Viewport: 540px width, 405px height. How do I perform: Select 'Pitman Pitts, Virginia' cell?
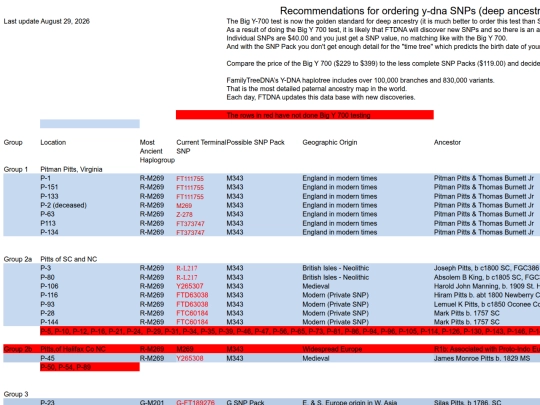[71, 169]
